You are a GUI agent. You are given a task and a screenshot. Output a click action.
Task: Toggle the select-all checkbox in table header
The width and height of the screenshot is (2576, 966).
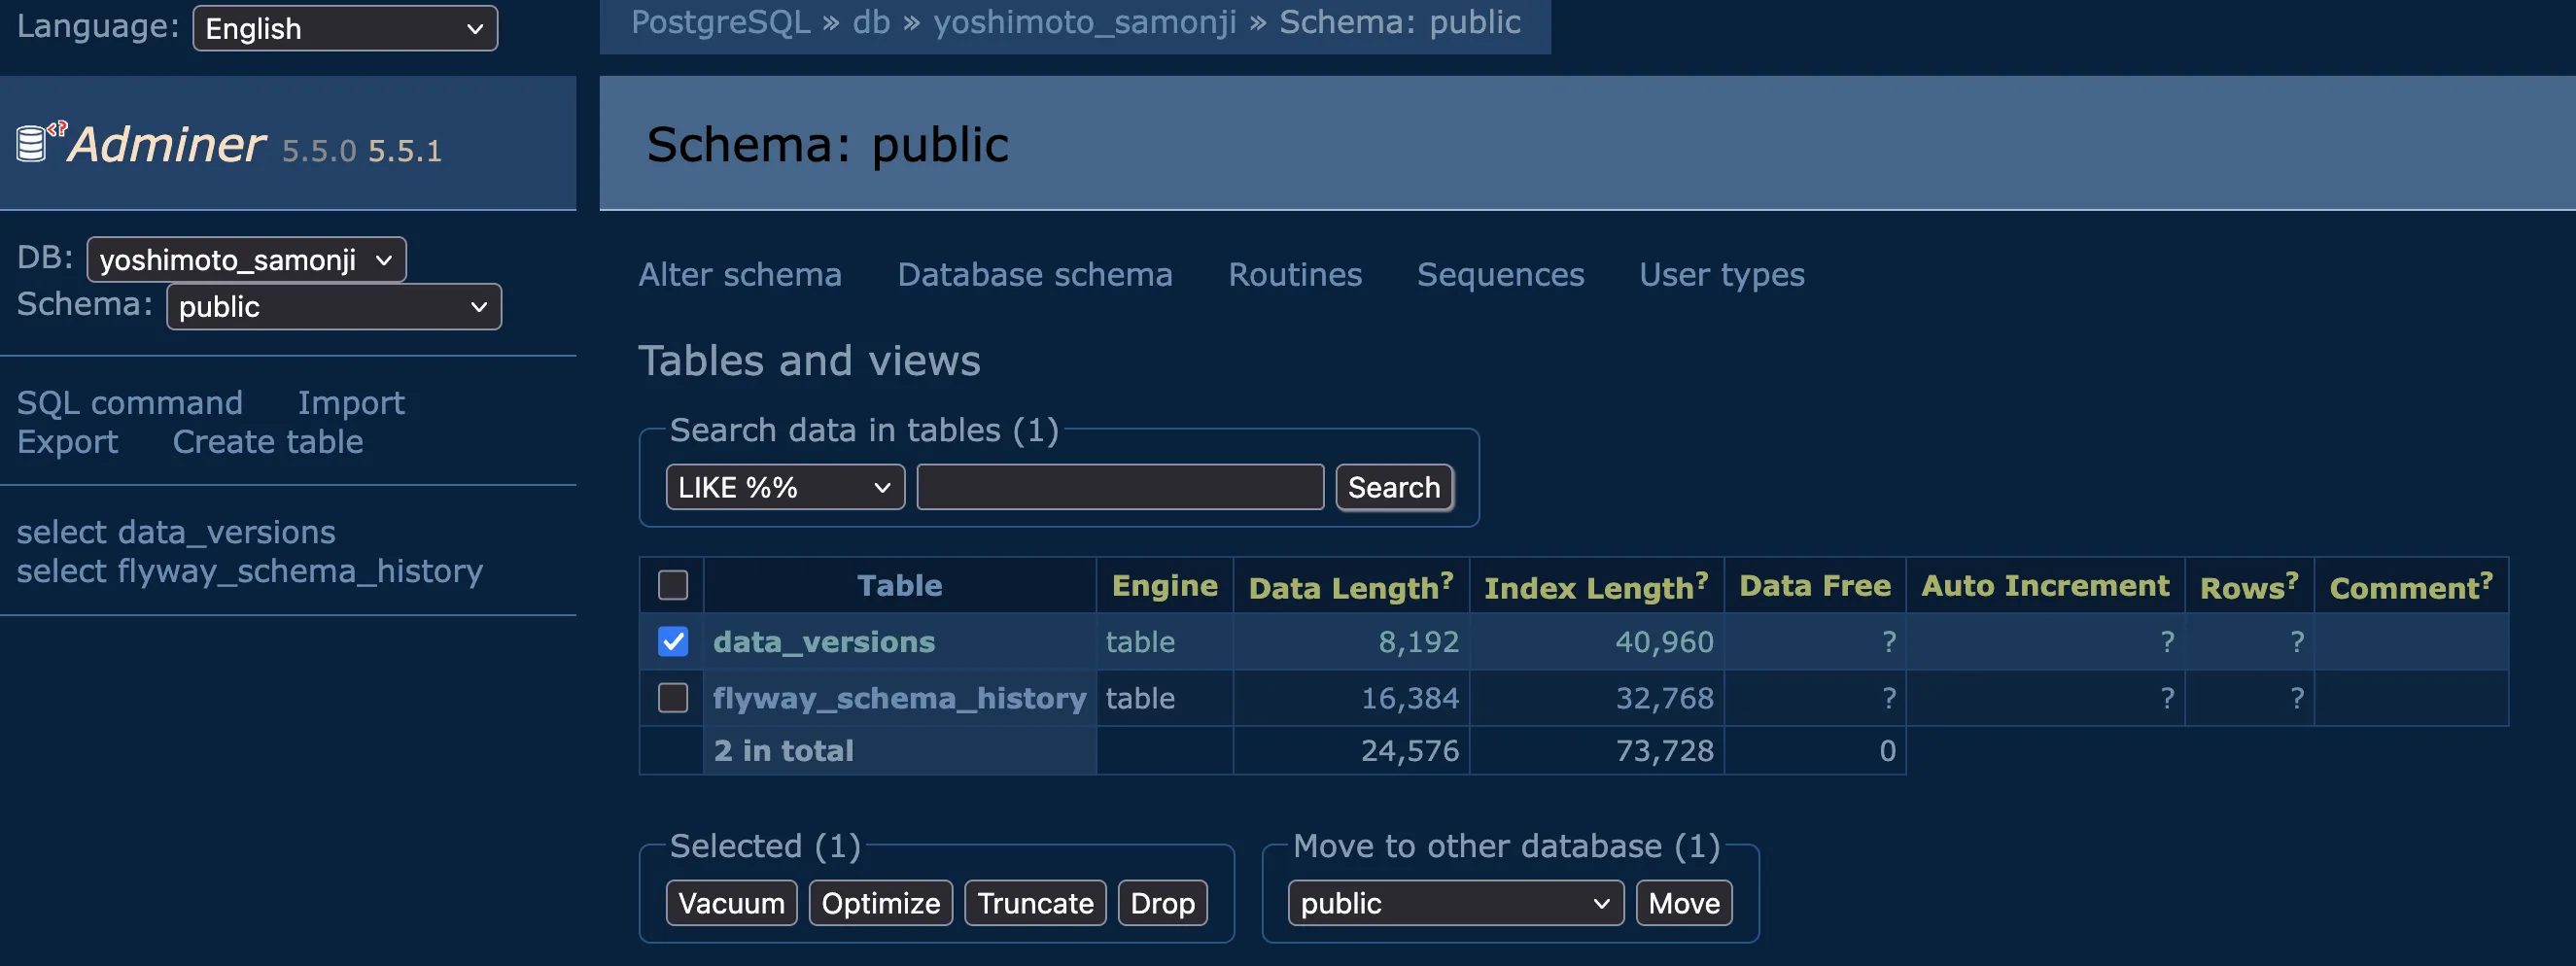tap(673, 585)
